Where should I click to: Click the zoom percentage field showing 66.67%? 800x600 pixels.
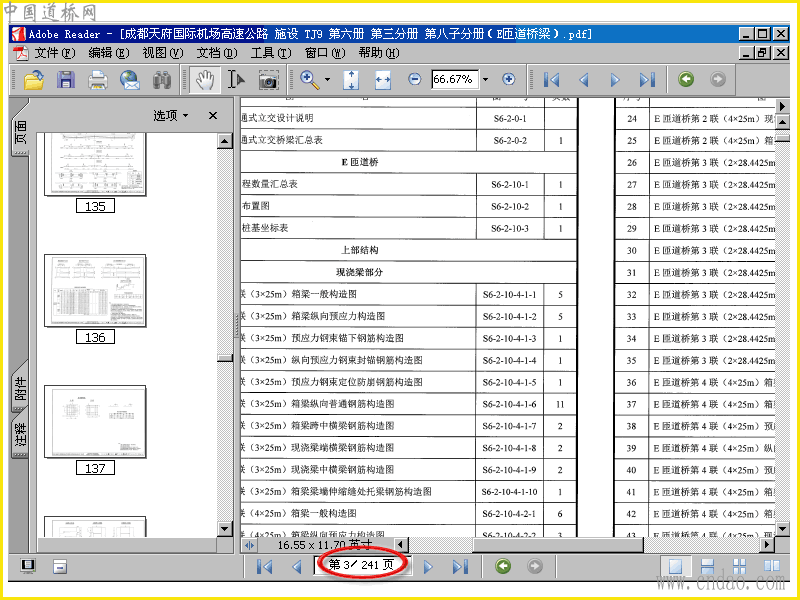click(x=455, y=79)
